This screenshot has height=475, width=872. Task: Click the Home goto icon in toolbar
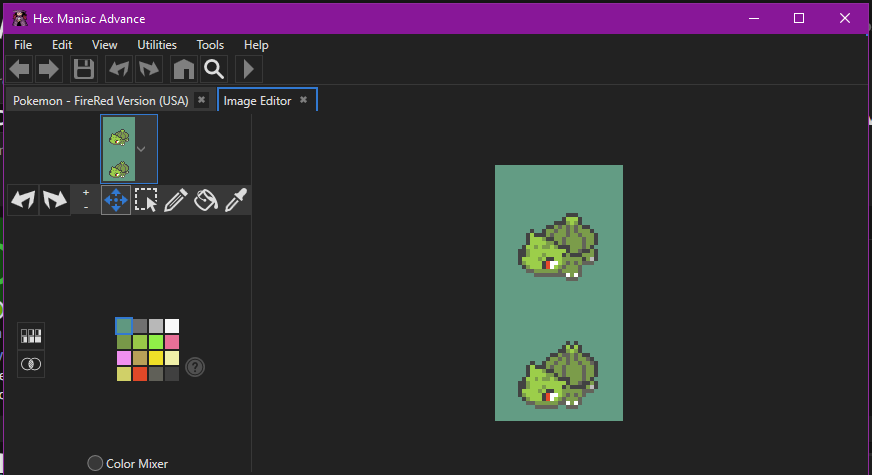click(183, 69)
